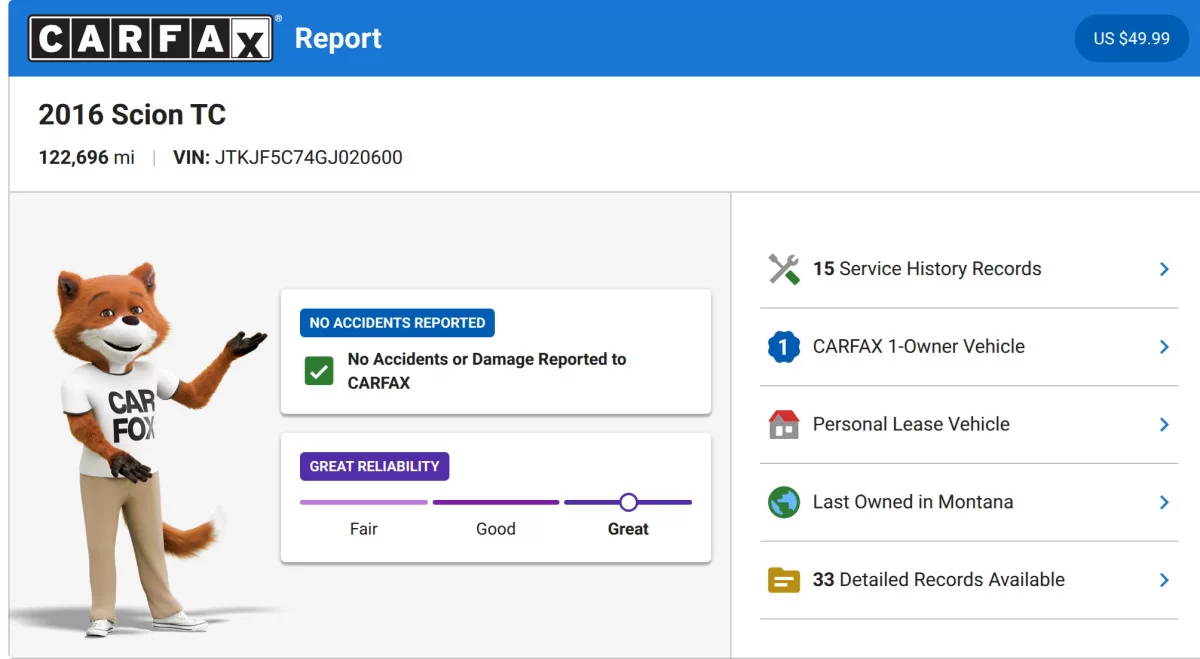
Task: Click the blue 1-Owner badge icon
Action: (x=784, y=347)
